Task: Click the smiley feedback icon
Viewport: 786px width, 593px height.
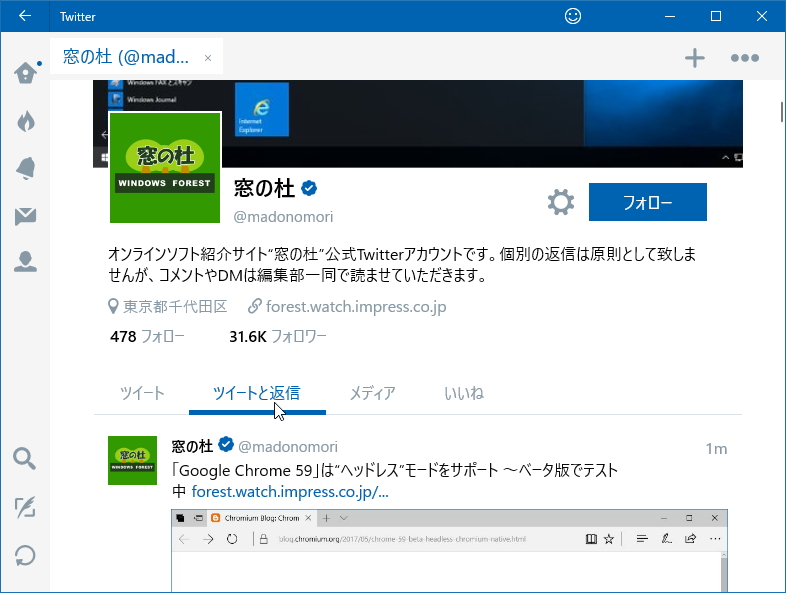Action: [x=573, y=16]
